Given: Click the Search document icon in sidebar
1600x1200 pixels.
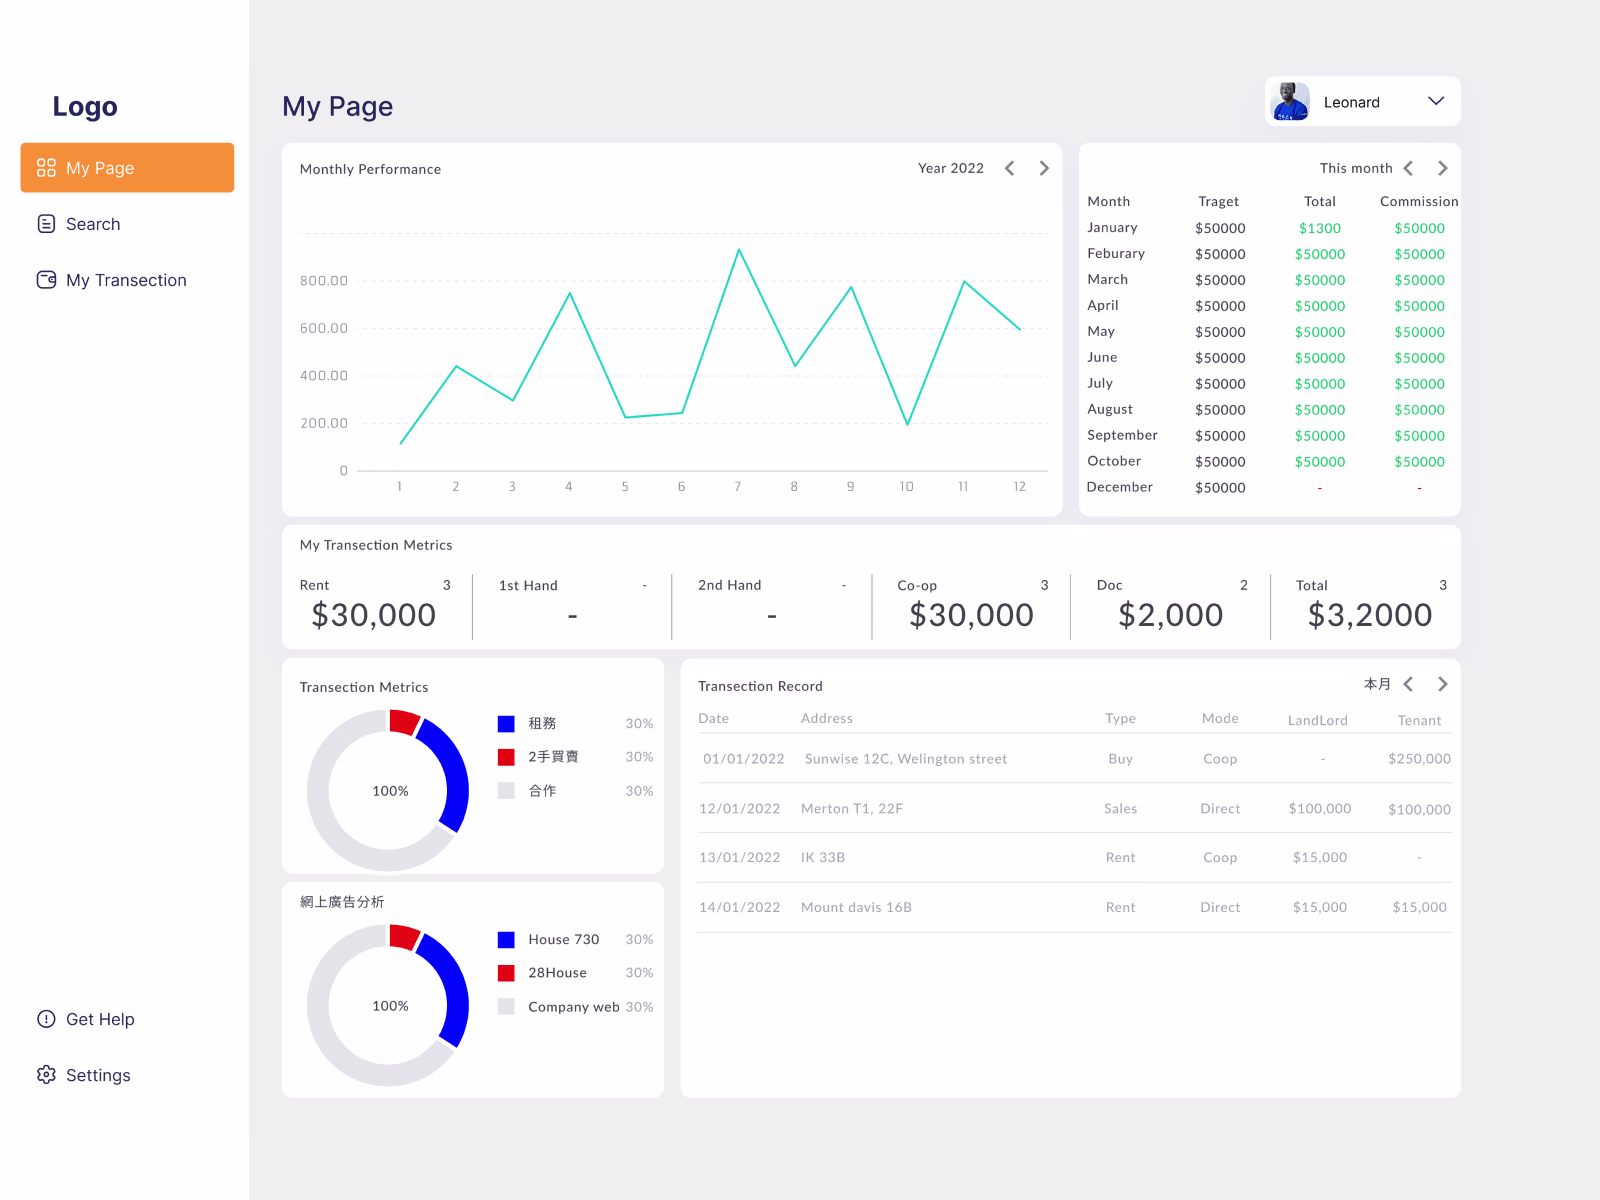Looking at the screenshot, I should pos(46,223).
